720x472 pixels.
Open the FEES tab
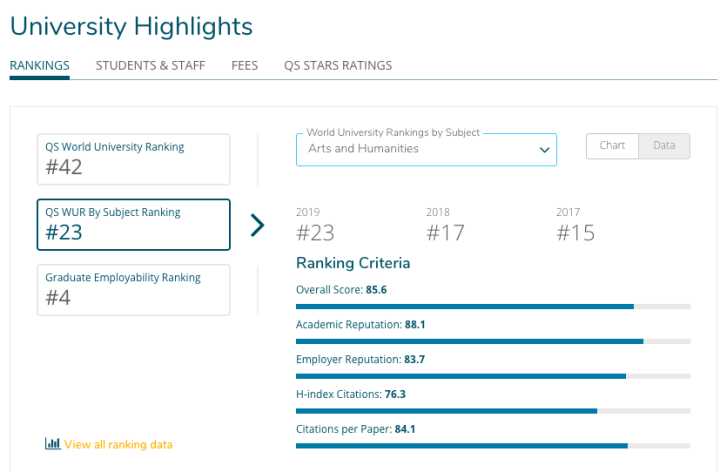pyautogui.click(x=244, y=66)
